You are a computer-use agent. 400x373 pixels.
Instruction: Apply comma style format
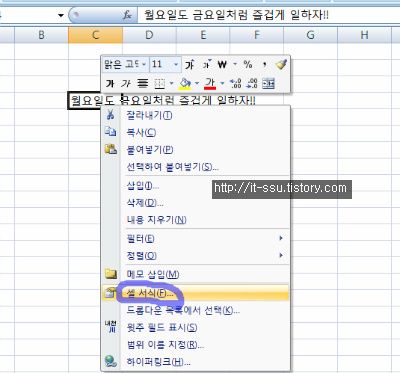coord(264,64)
